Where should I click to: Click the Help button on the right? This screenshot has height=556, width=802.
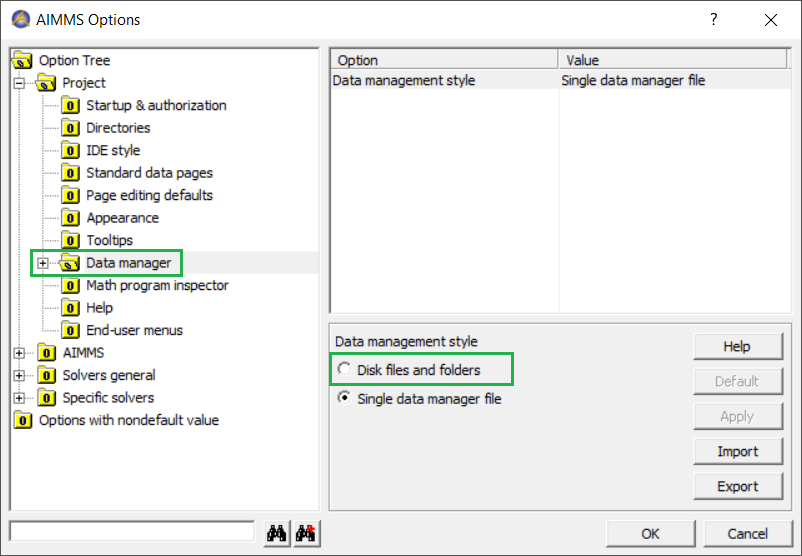coord(738,346)
